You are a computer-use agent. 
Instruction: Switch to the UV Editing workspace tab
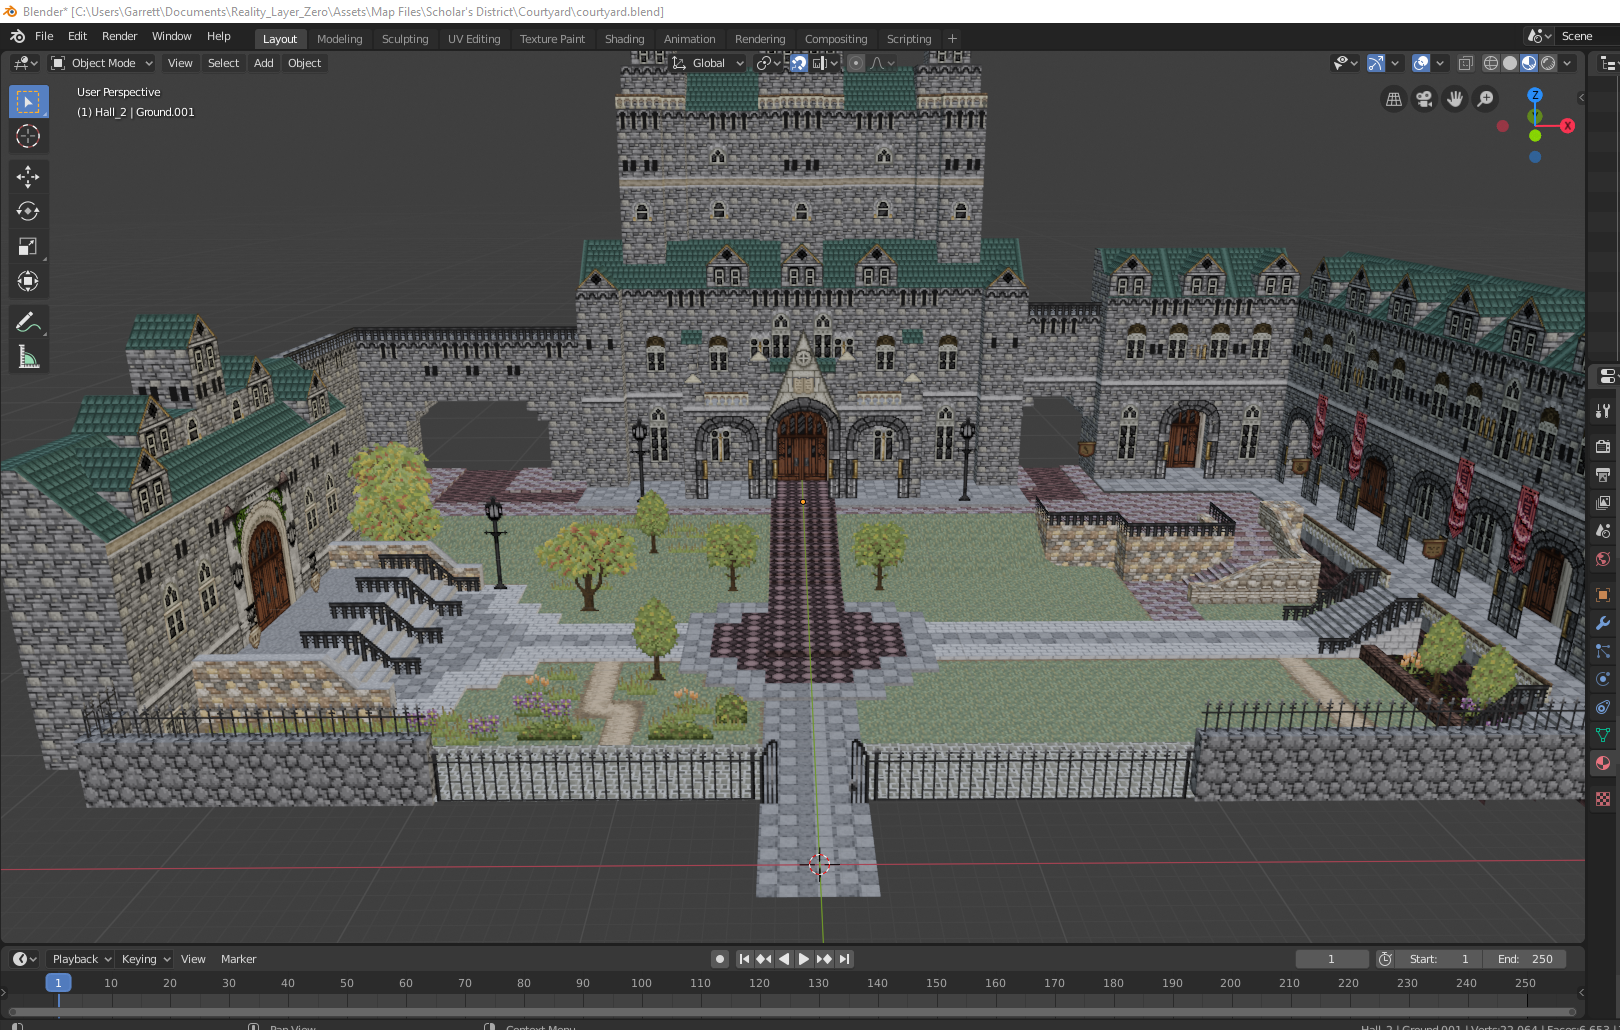[474, 39]
